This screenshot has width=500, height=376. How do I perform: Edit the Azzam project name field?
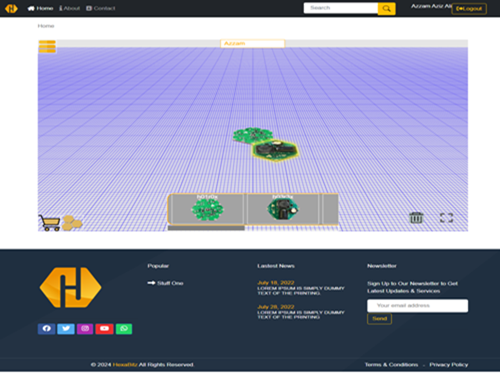pos(252,44)
